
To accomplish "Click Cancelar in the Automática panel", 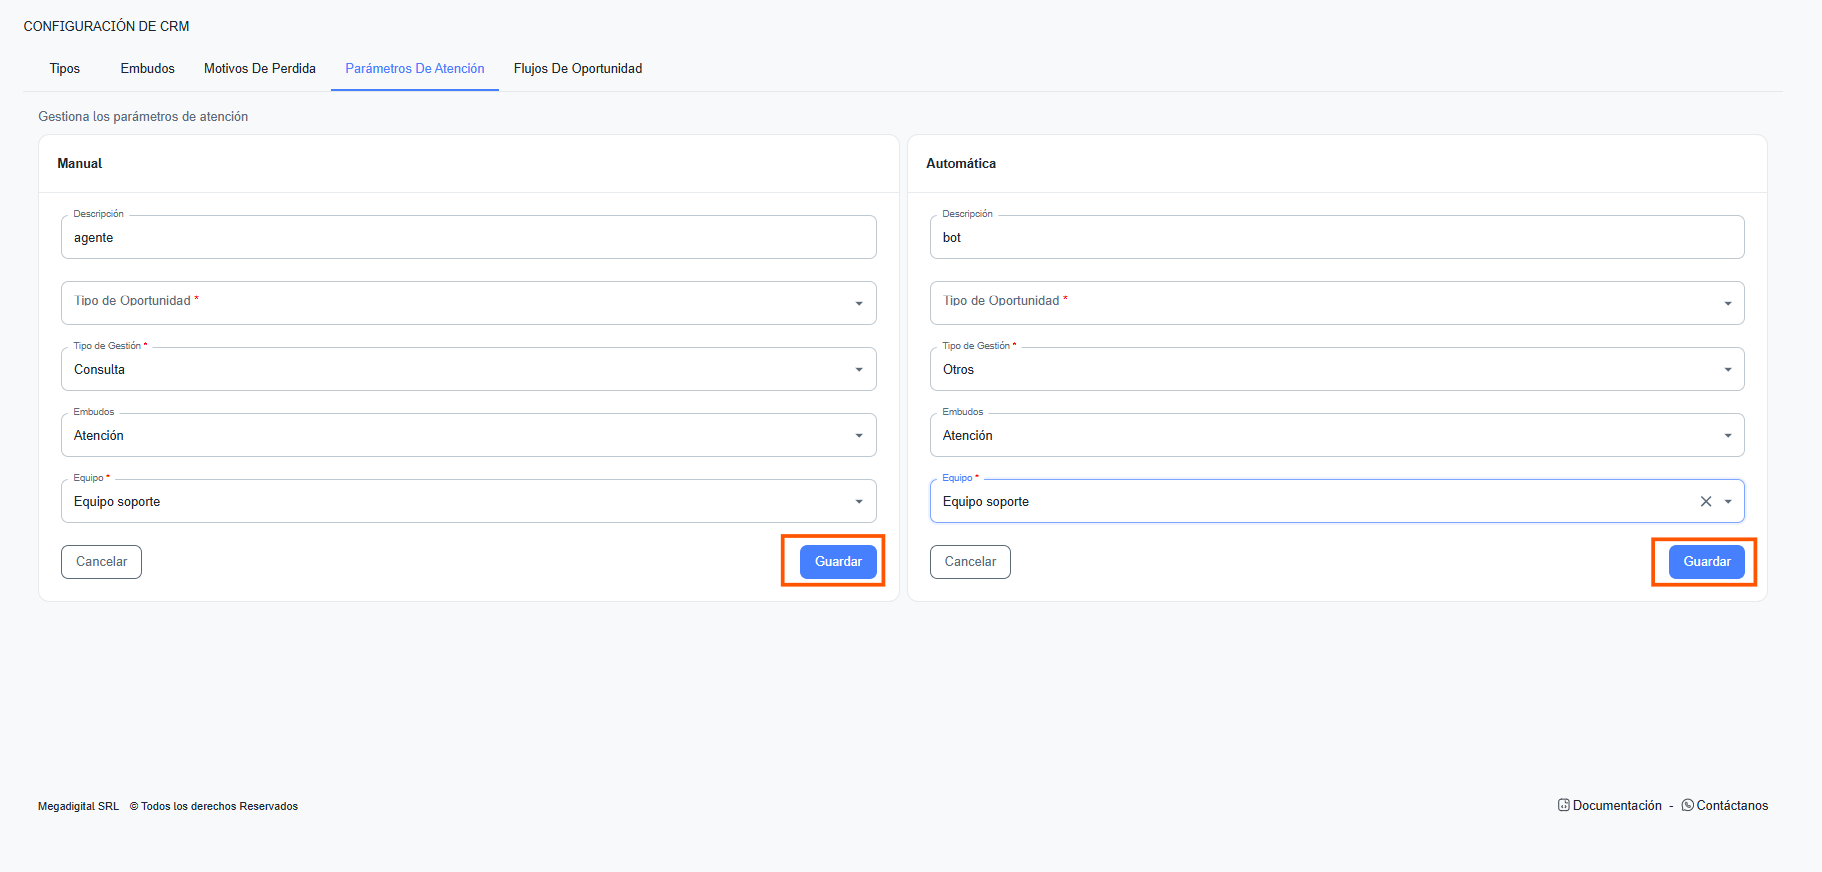I will (970, 562).
